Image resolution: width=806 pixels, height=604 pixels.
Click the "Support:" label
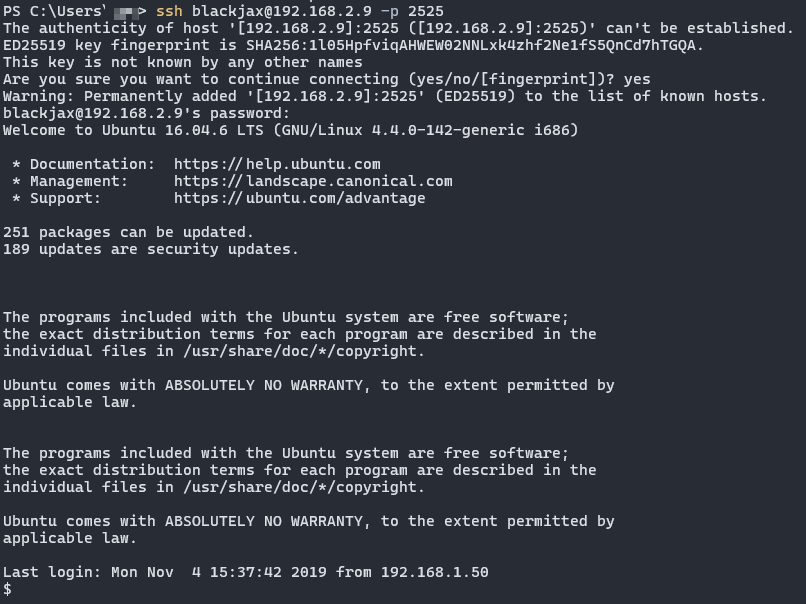[x=65, y=198]
